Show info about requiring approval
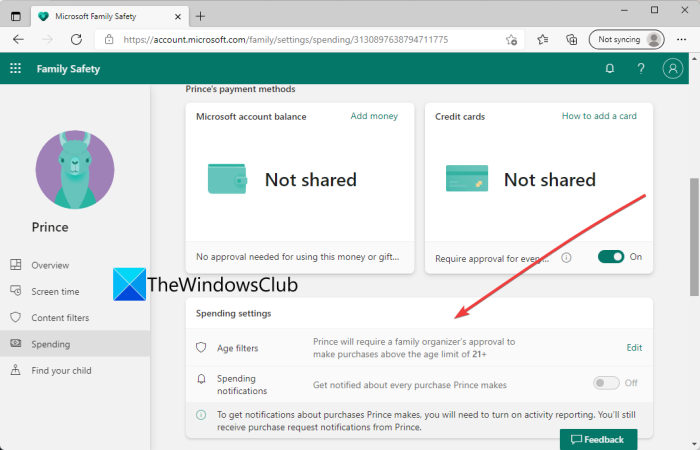The width and height of the screenshot is (700, 450). pos(566,258)
